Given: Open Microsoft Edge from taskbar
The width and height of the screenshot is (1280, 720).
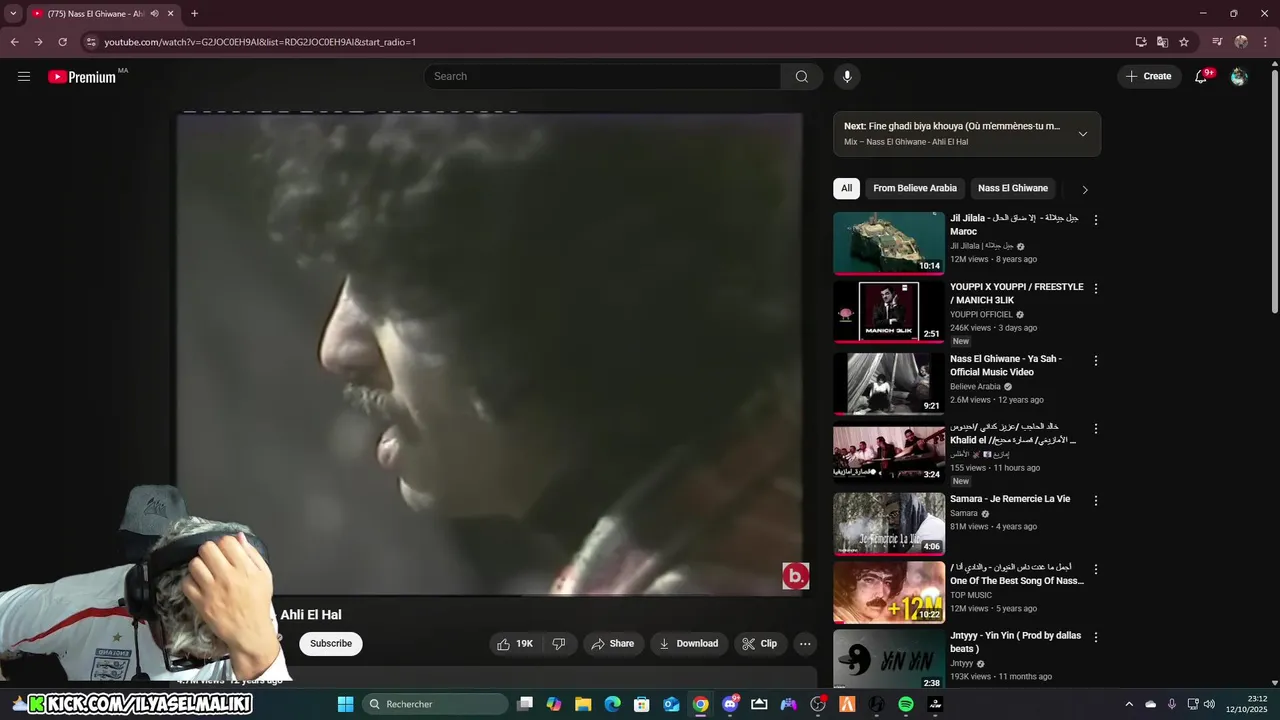Looking at the screenshot, I should [x=612, y=704].
